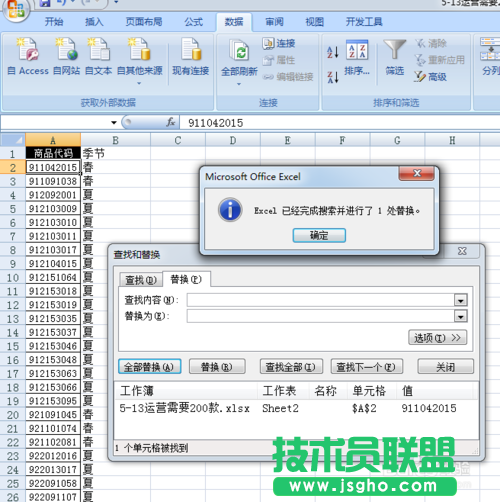Import data From Text (自文本)
500x502 pixels.
coord(98,56)
